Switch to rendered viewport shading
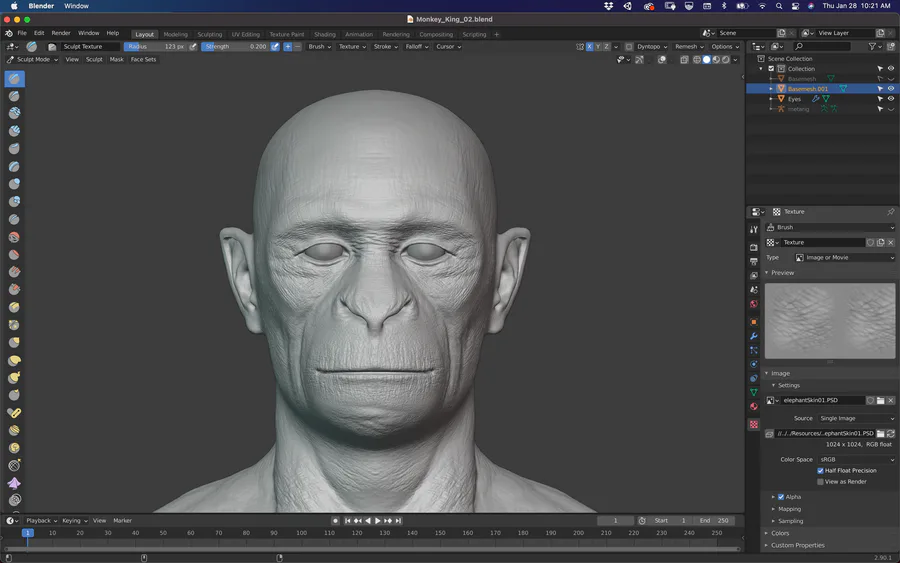The width and height of the screenshot is (900, 563). 726,60
